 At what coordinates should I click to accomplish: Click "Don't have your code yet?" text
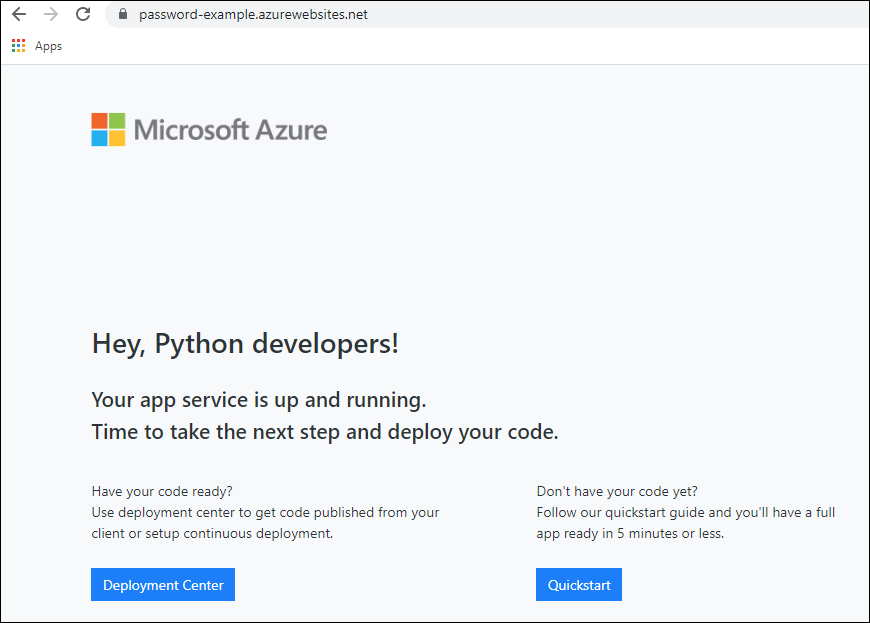click(x=617, y=492)
